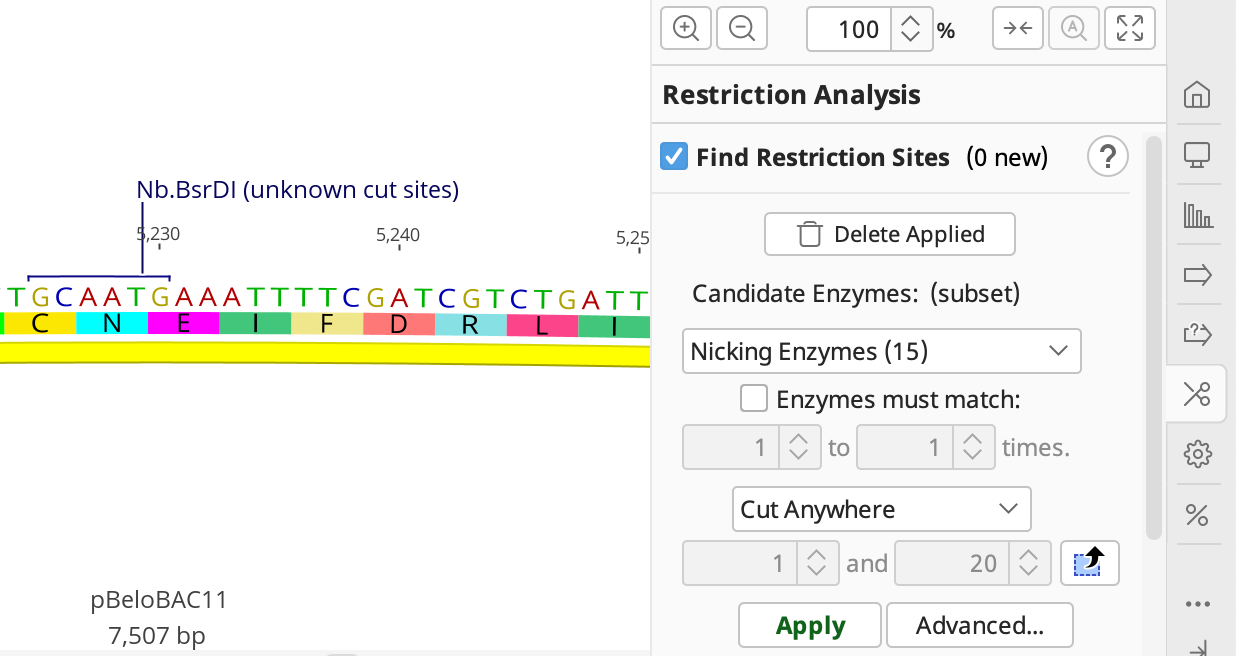
Task: Open the Nicking Enzymes dropdown
Action: tap(881, 351)
